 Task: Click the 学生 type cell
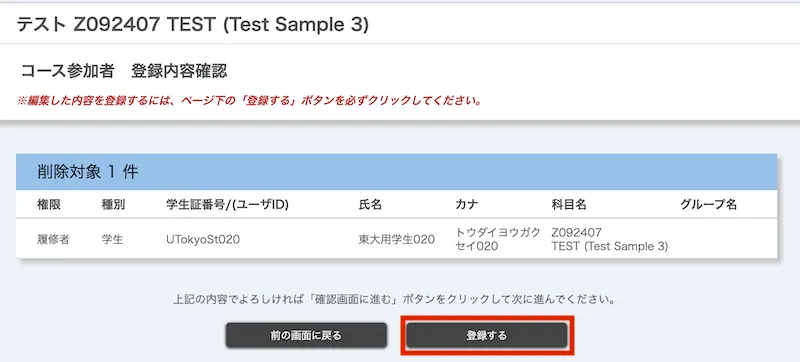[112, 239]
